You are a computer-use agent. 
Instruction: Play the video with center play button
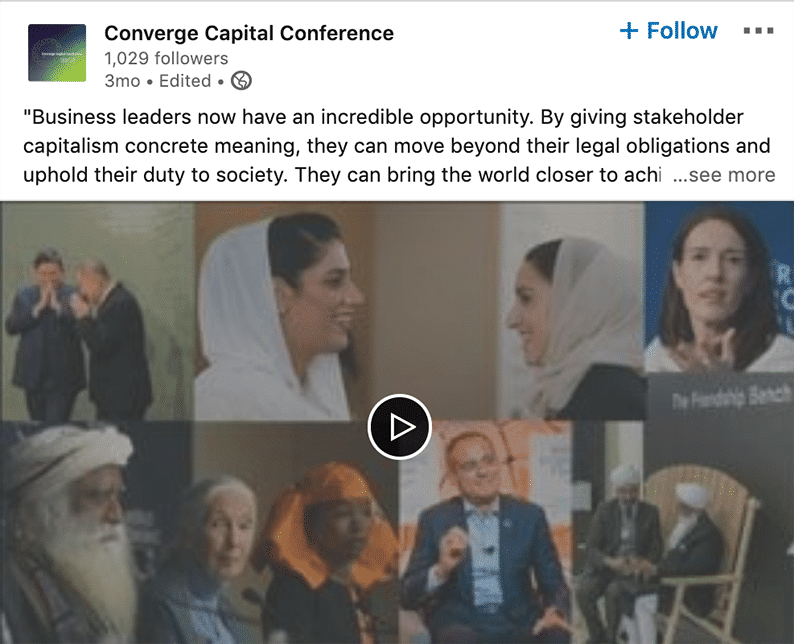400,427
